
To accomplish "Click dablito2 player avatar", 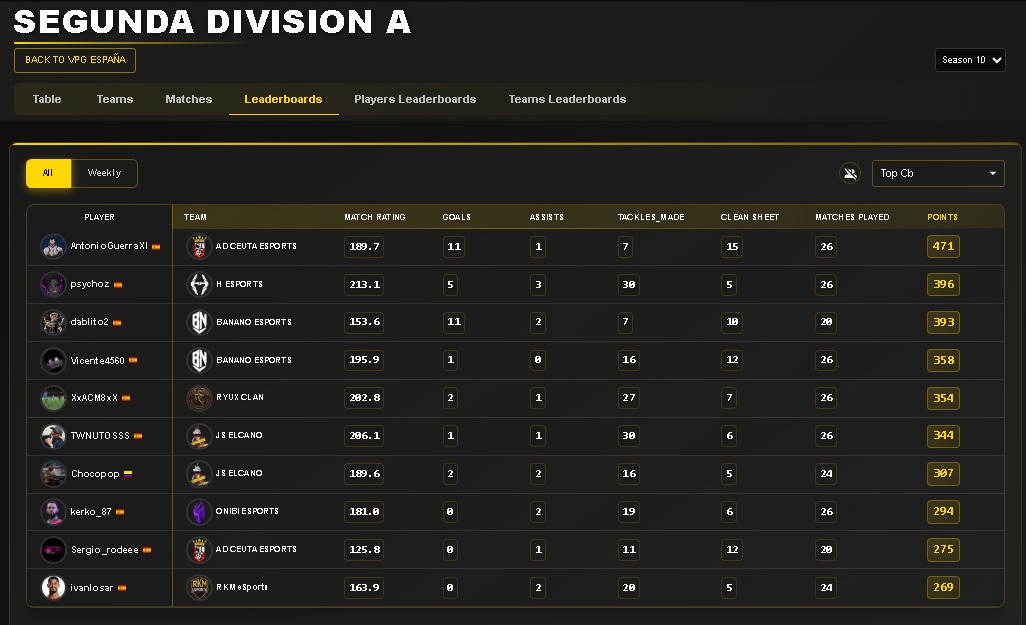I will click(53, 322).
